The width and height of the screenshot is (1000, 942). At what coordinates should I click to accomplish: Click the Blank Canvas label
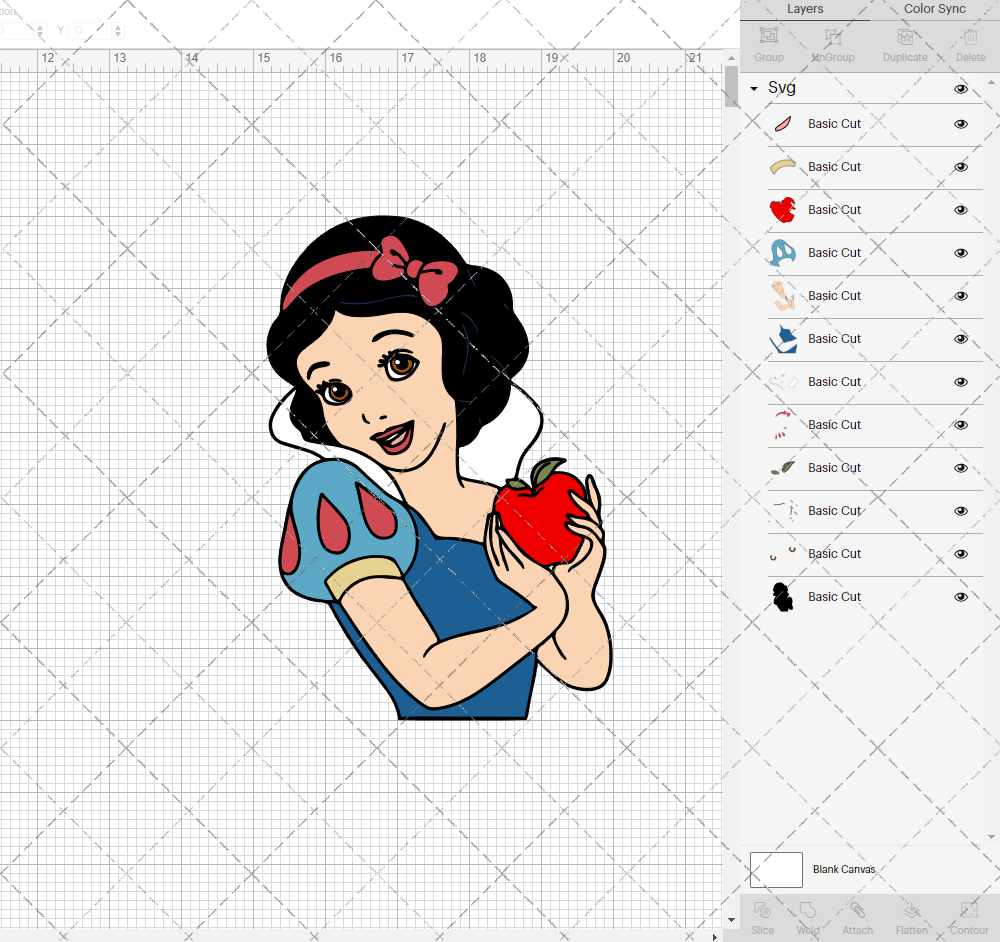pyautogui.click(x=844, y=869)
